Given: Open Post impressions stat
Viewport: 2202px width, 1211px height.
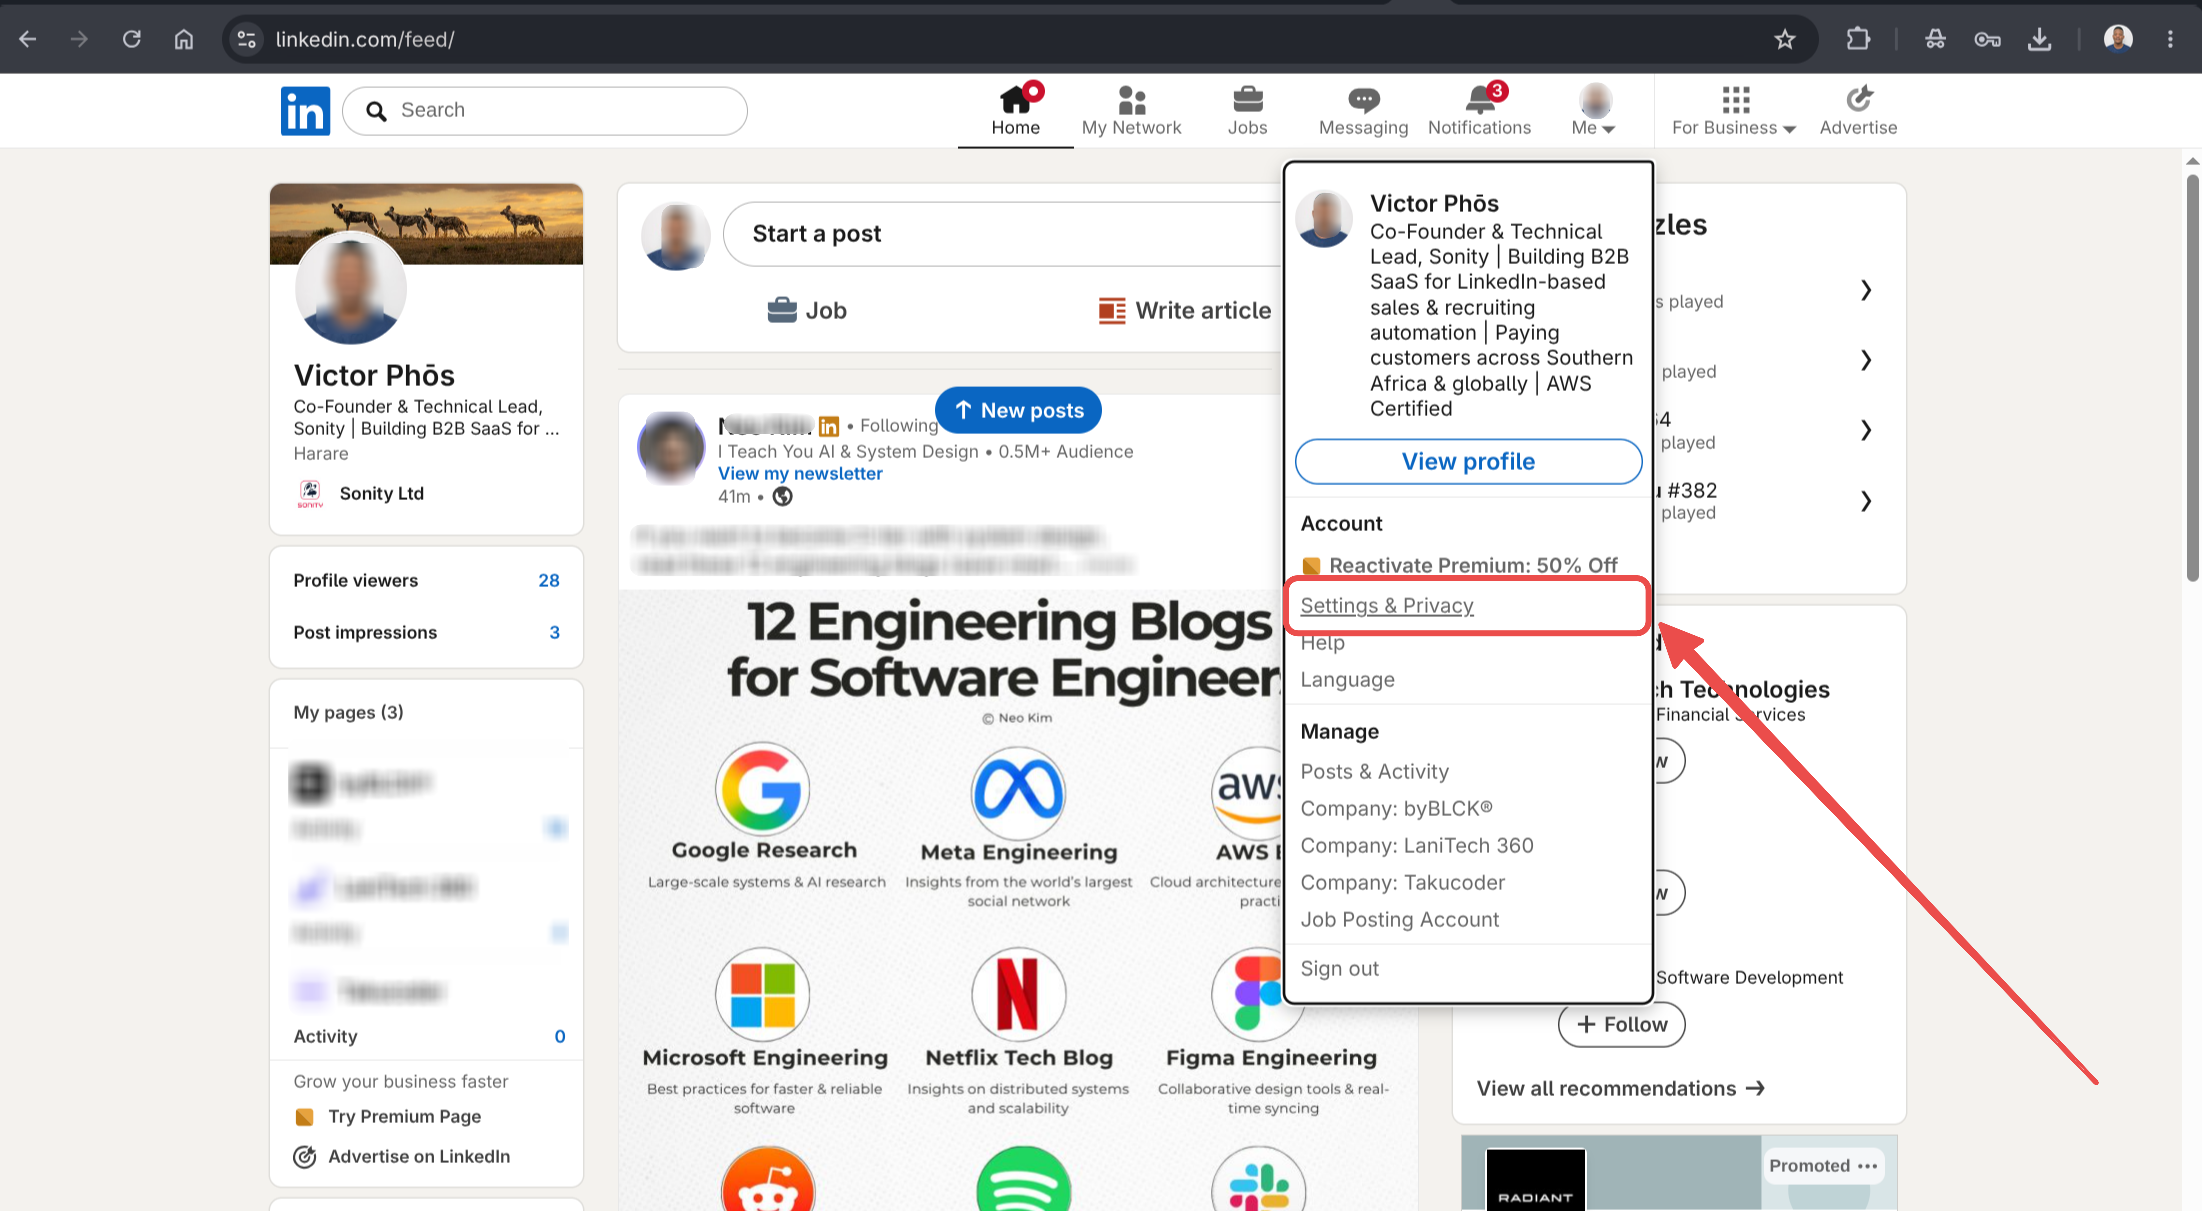Looking at the screenshot, I should pos(426,633).
